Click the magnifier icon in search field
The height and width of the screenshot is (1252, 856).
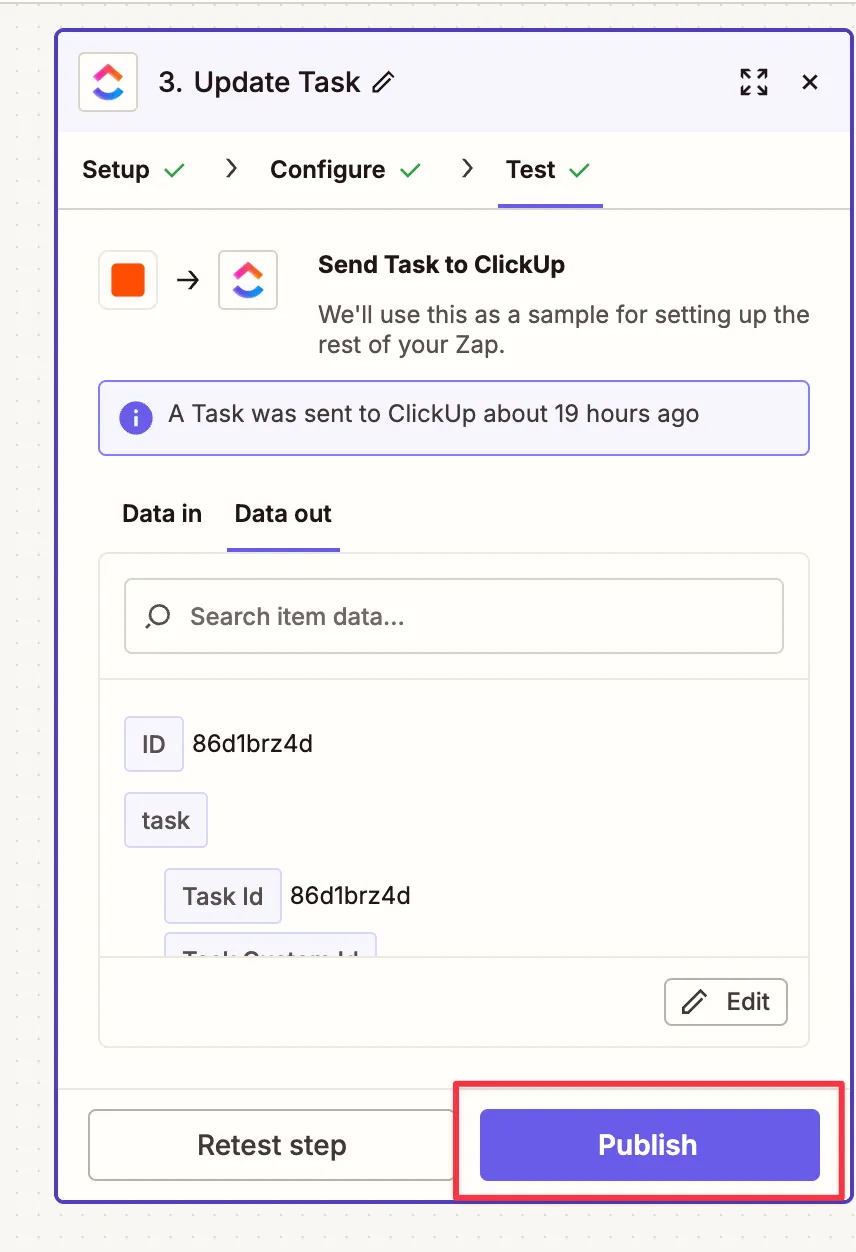(x=158, y=616)
